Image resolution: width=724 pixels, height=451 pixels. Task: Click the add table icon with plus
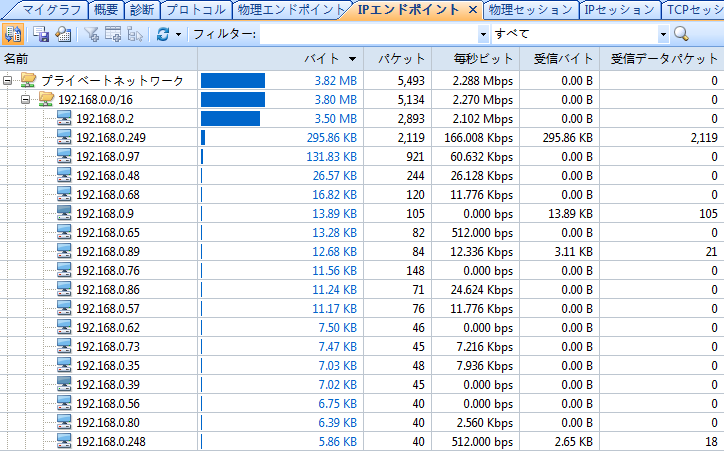pos(113,34)
